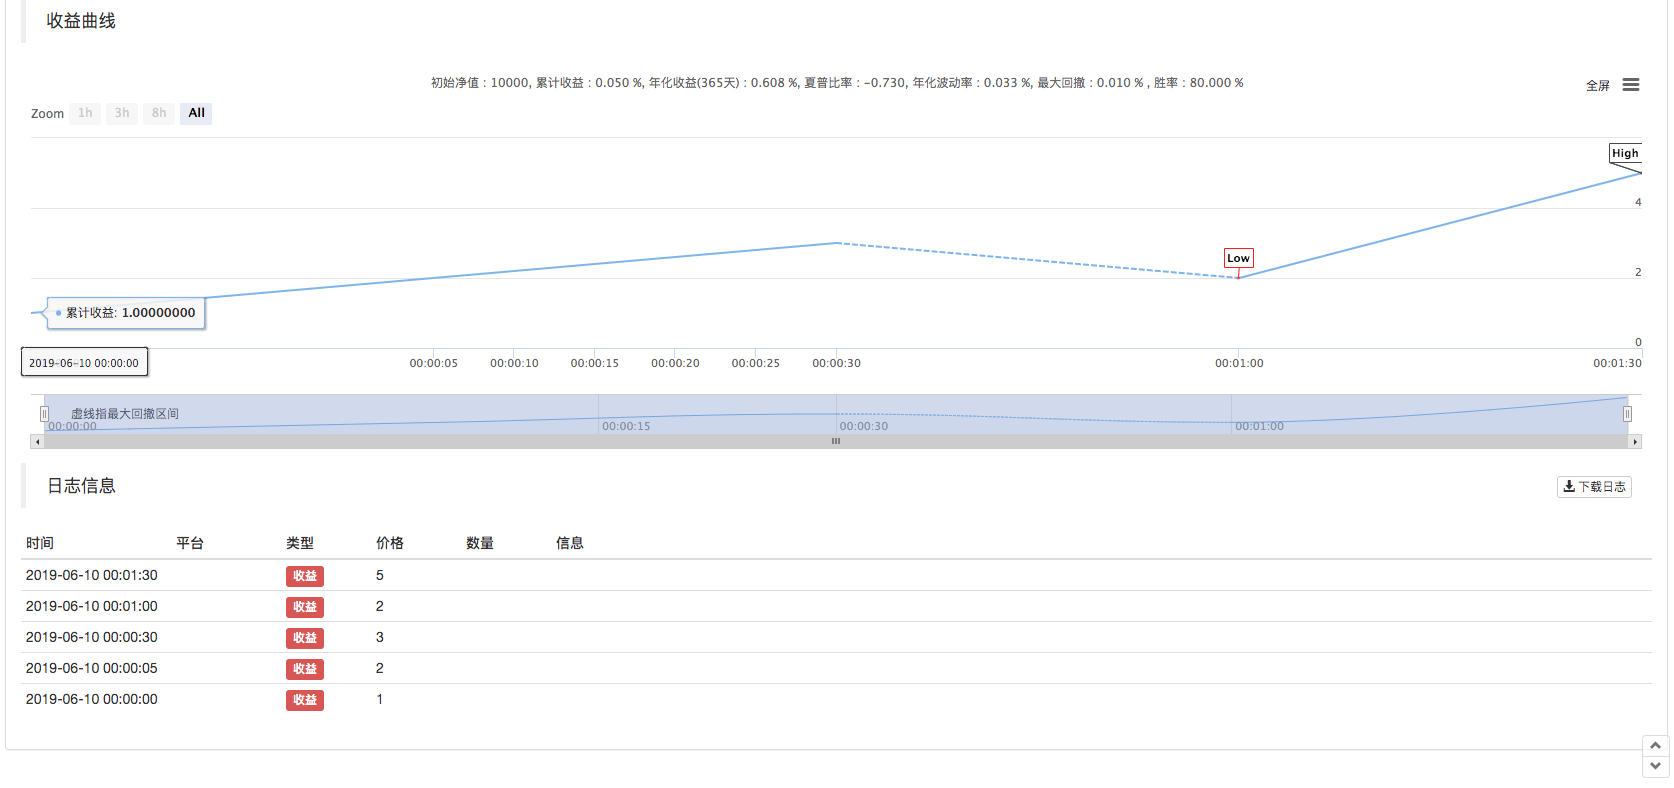Select the 1h zoom range
Screen dimensions: 1674x788
(x=85, y=113)
